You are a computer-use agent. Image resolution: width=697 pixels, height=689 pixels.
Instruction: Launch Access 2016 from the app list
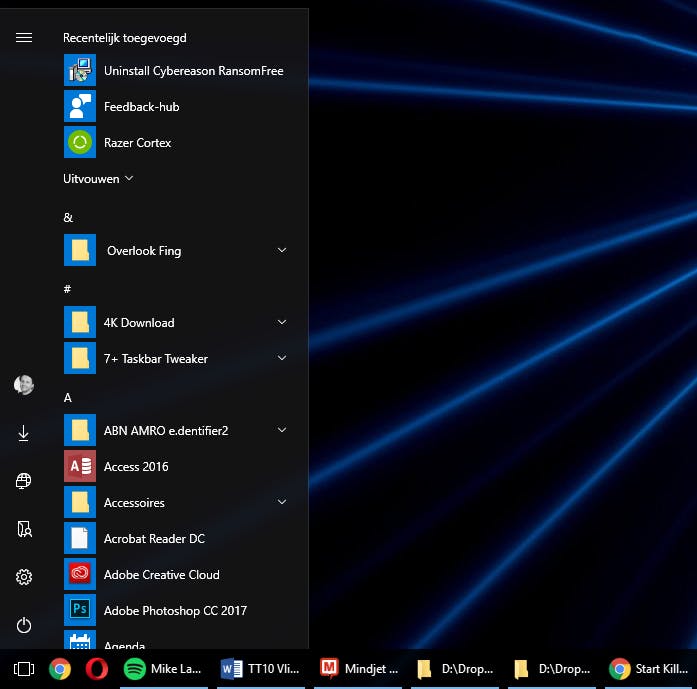(x=135, y=467)
